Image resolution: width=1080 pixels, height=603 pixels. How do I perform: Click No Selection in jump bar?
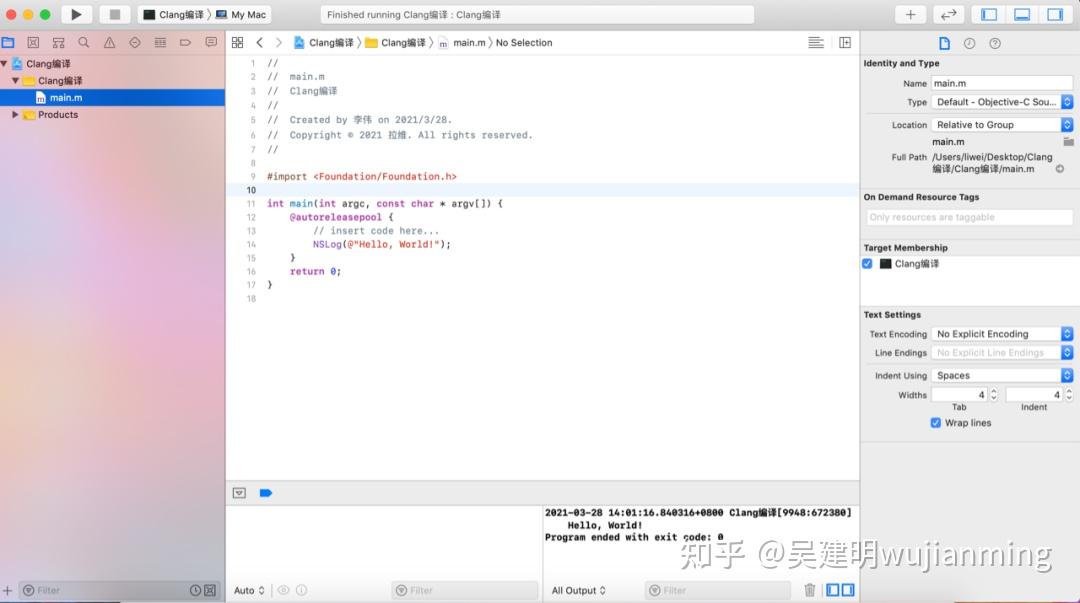[524, 43]
